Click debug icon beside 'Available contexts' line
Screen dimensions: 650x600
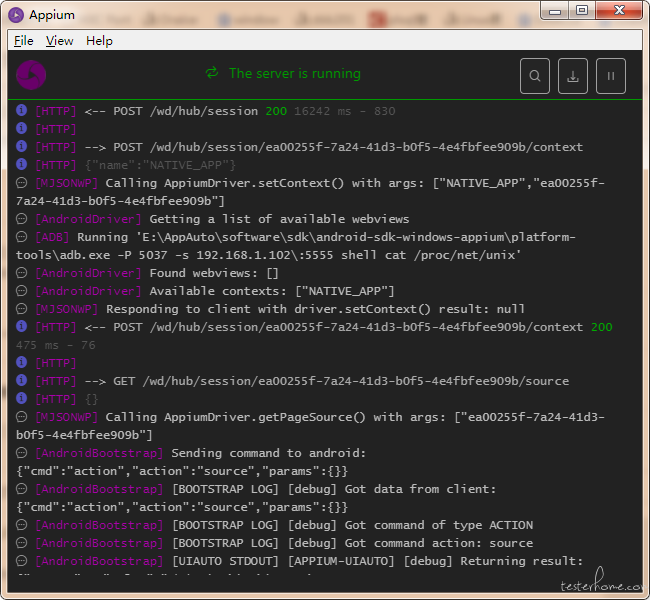coord(22,290)
